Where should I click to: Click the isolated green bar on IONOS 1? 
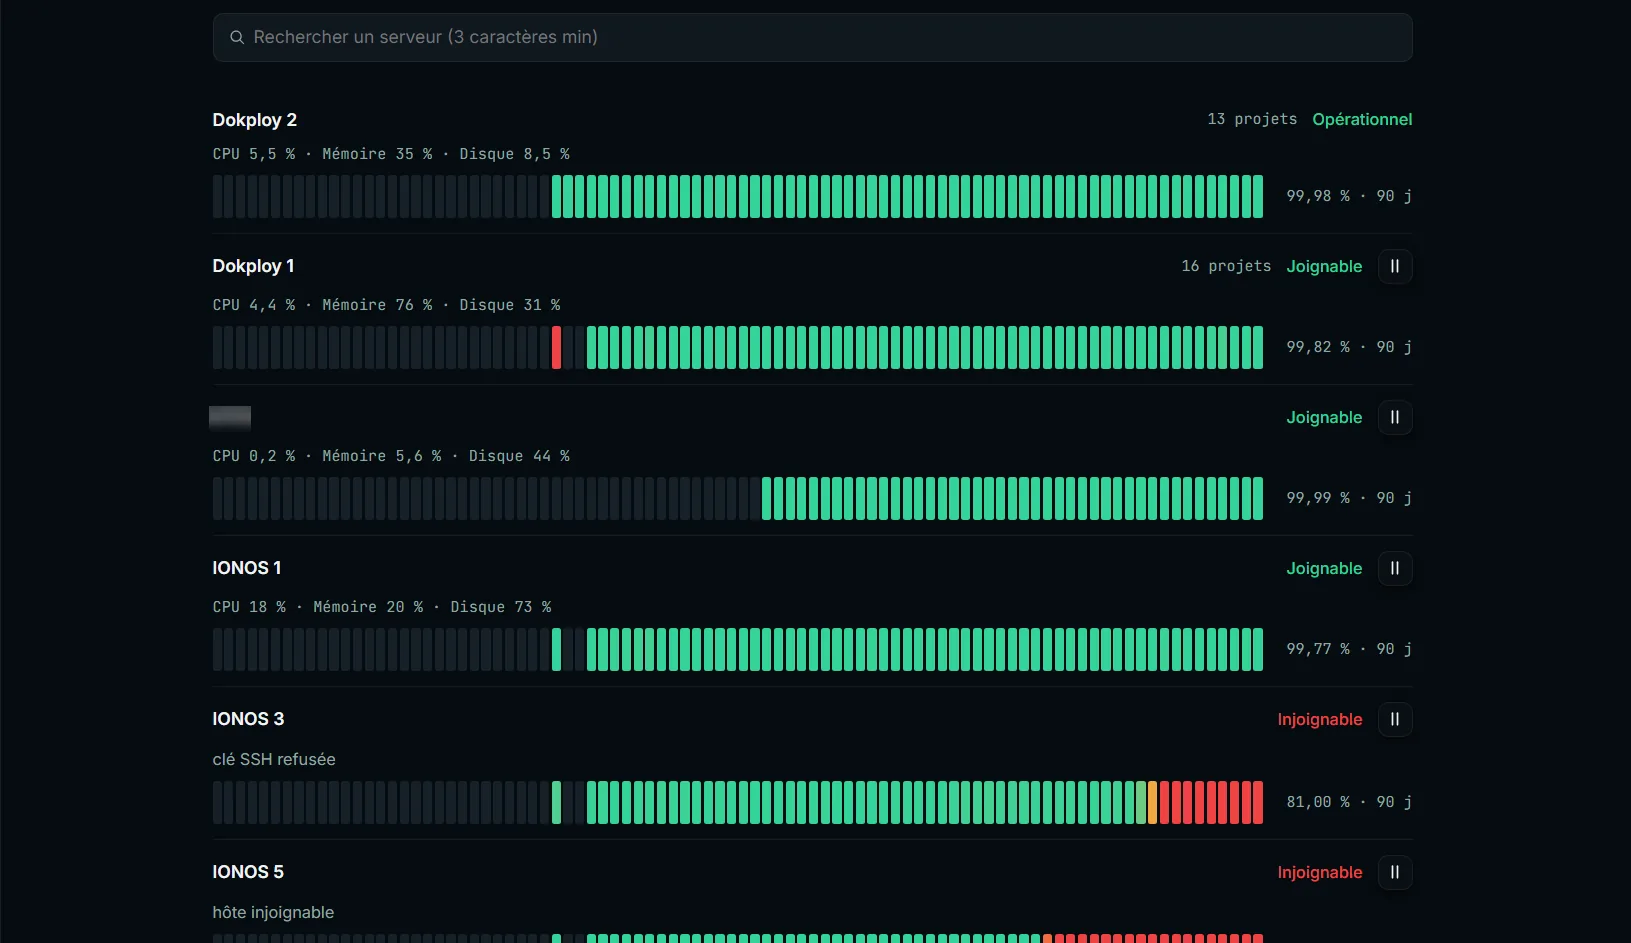tap(557, 649)
